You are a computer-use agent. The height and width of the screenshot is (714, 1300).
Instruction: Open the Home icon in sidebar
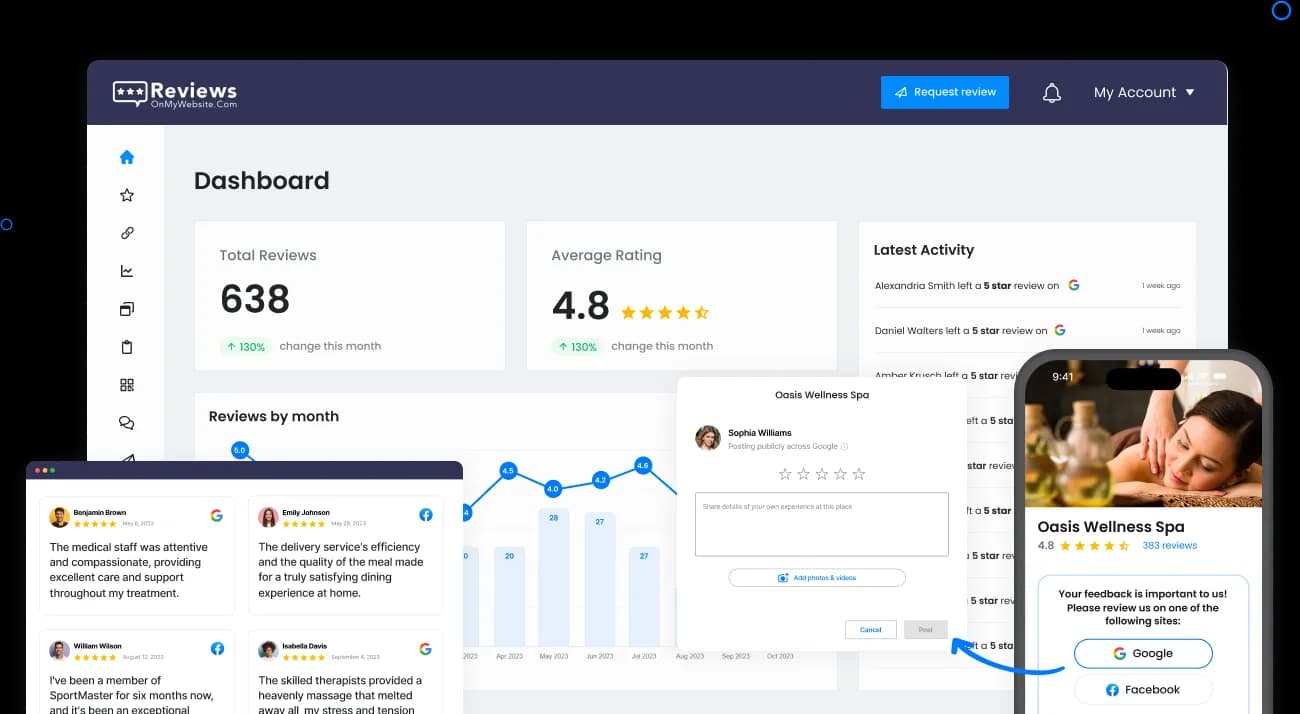pyautogui.click(x=127, y=157)
